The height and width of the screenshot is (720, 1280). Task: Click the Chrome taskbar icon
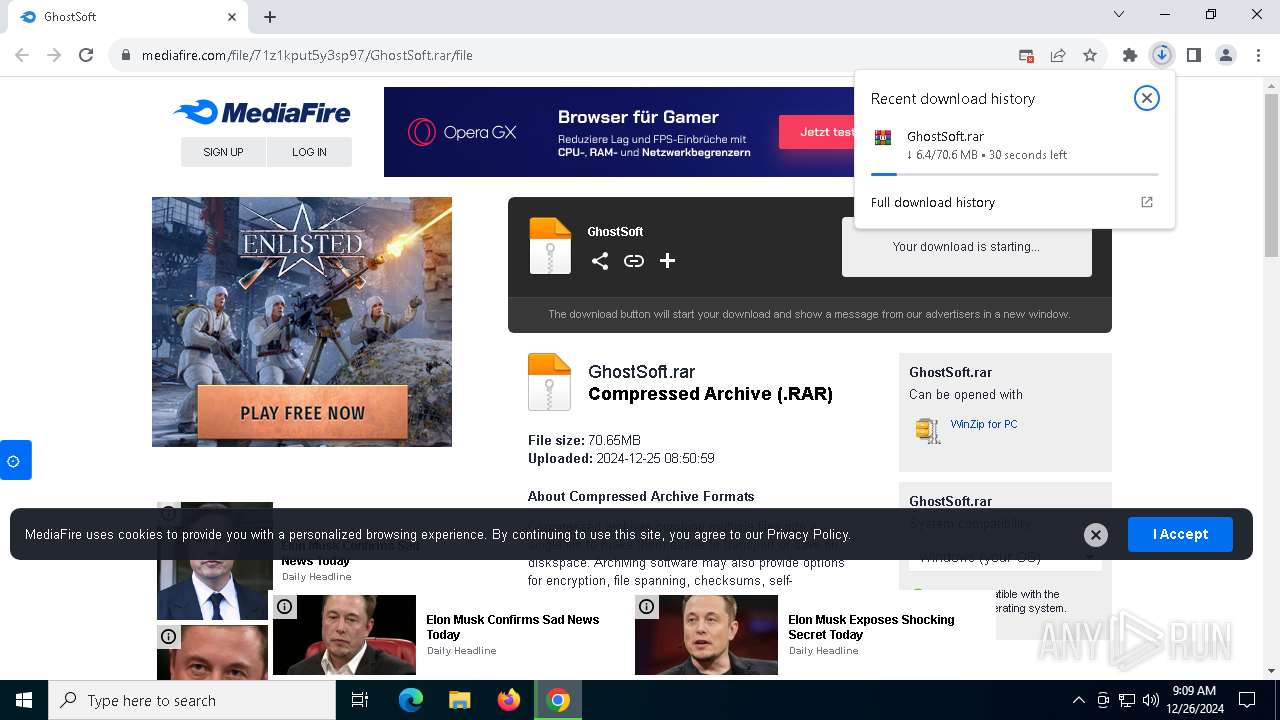(x=558, y=700)
